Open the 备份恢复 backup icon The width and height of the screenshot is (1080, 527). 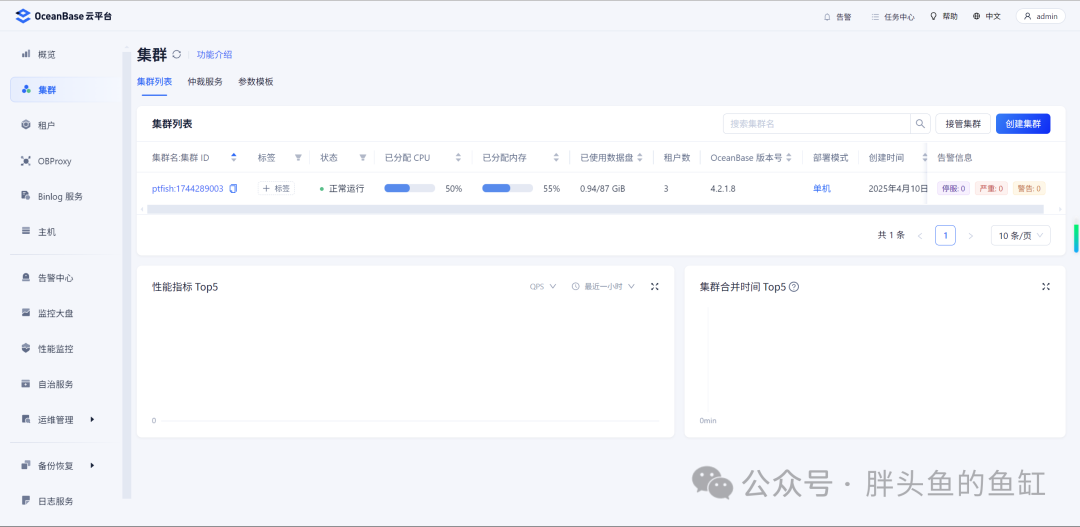click(26, 465)
